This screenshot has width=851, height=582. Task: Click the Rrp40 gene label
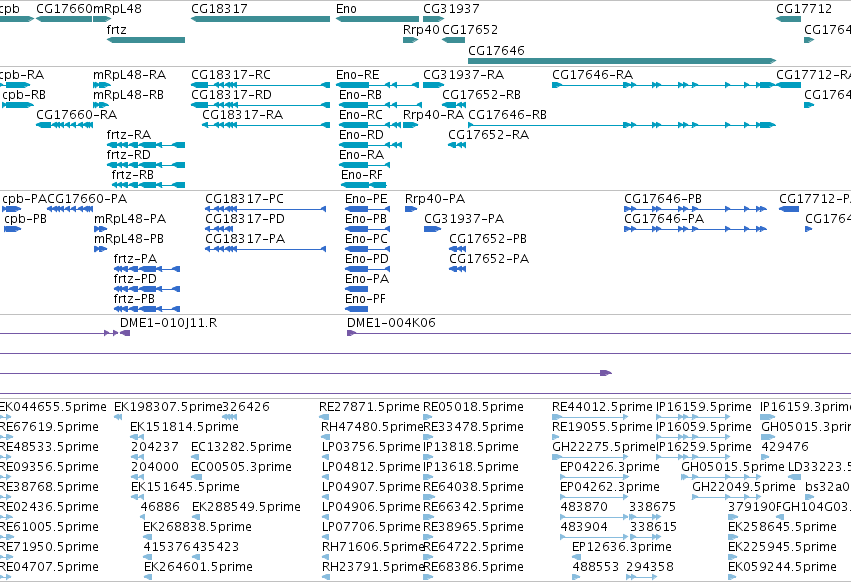click(x=421, y=29)
